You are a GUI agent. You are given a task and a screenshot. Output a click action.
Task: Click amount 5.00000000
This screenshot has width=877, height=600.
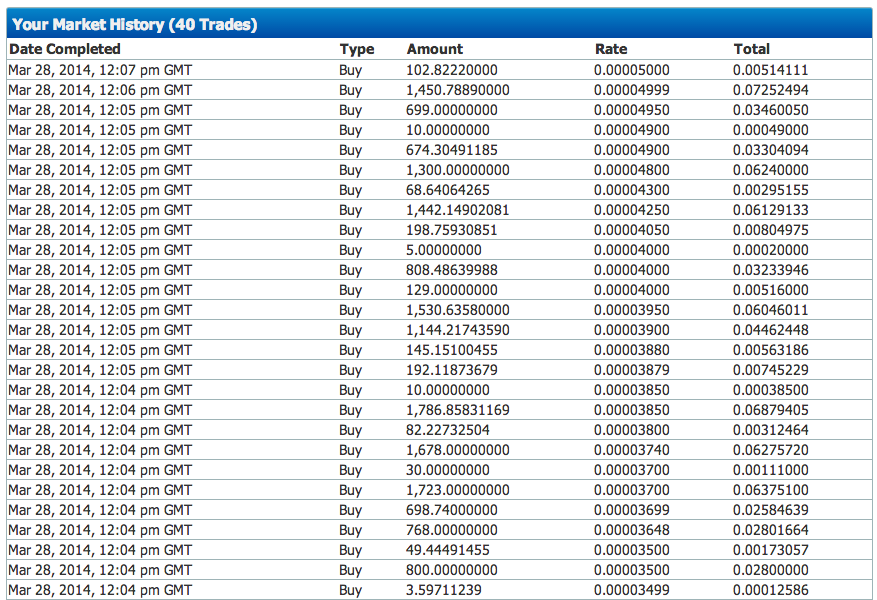click(x=444, y=251)
